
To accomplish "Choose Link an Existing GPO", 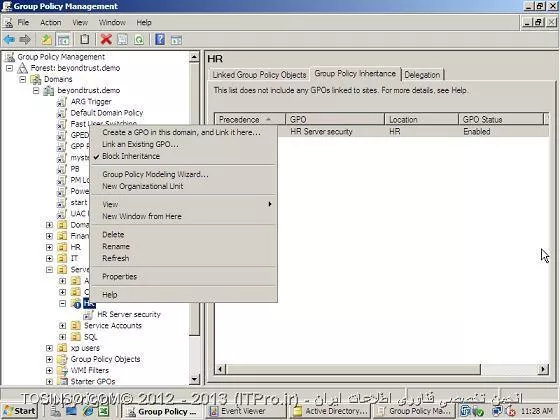I will [x=184, y=144].
